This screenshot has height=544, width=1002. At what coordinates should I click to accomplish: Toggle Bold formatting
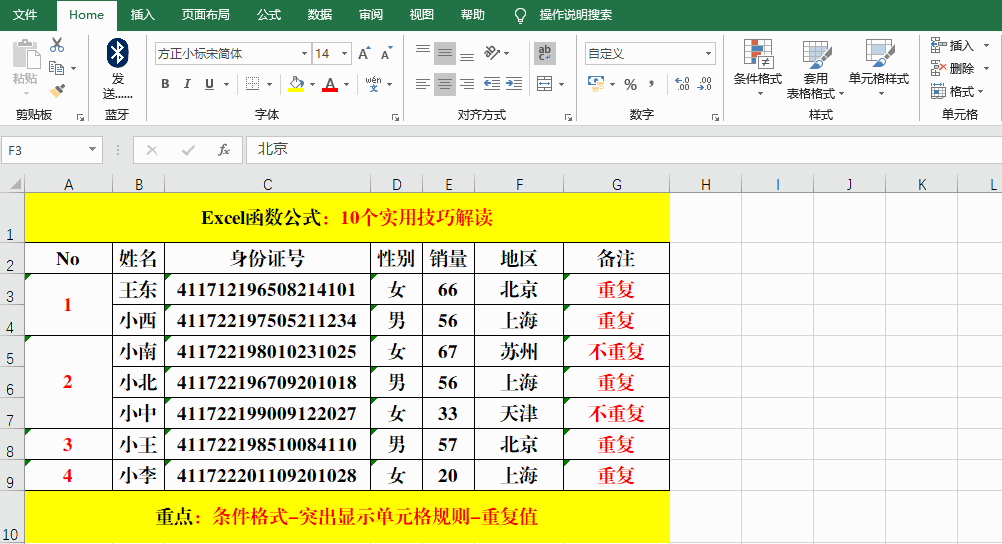[x=165, y=84]
